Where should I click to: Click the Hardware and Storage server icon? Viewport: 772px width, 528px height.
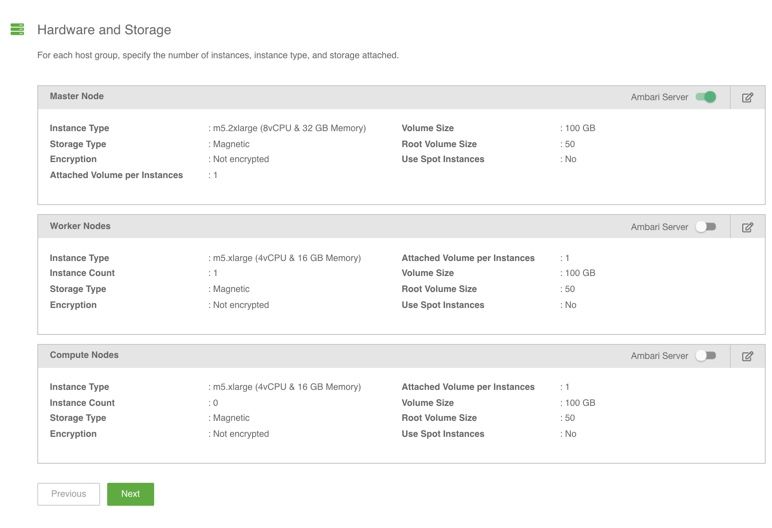pyautogui.click(x=17, y=30)
